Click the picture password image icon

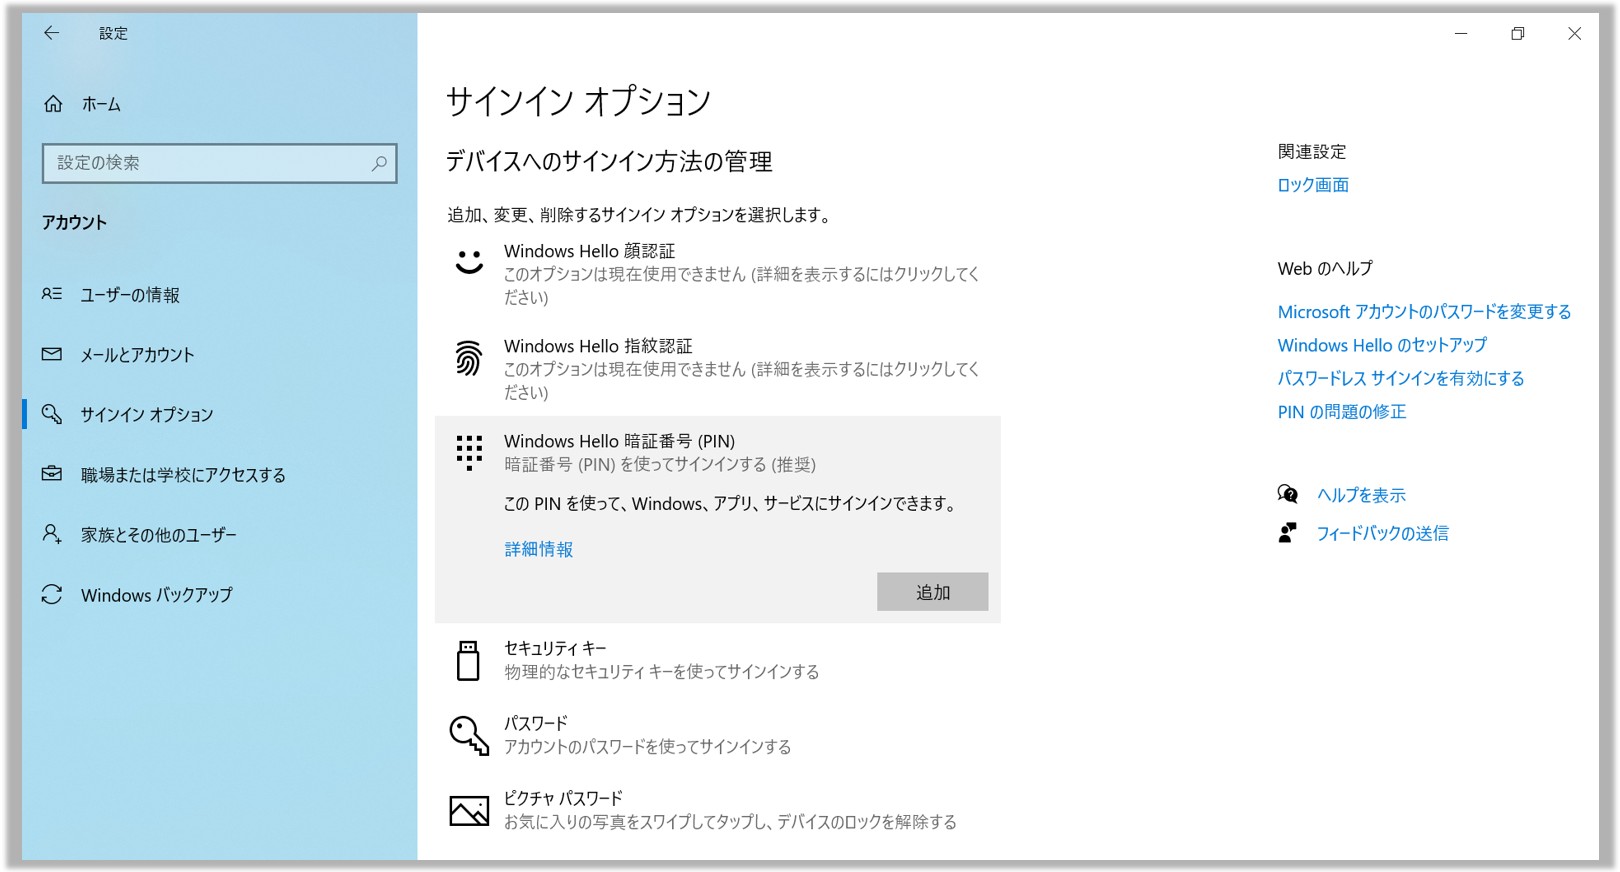[469, 810]
